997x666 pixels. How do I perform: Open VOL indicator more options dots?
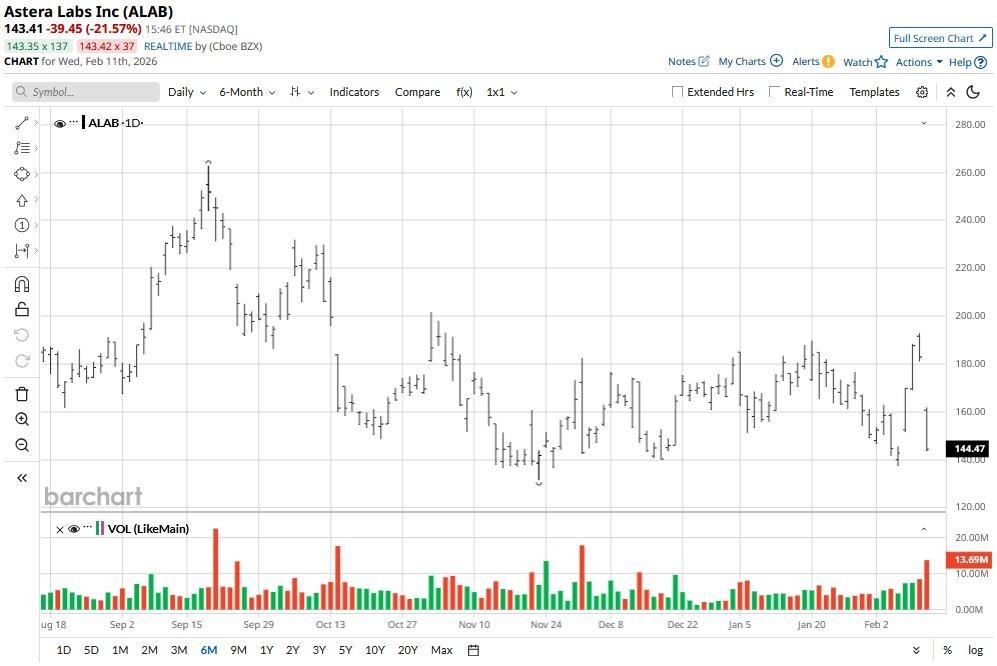click(x=88, y=527)
